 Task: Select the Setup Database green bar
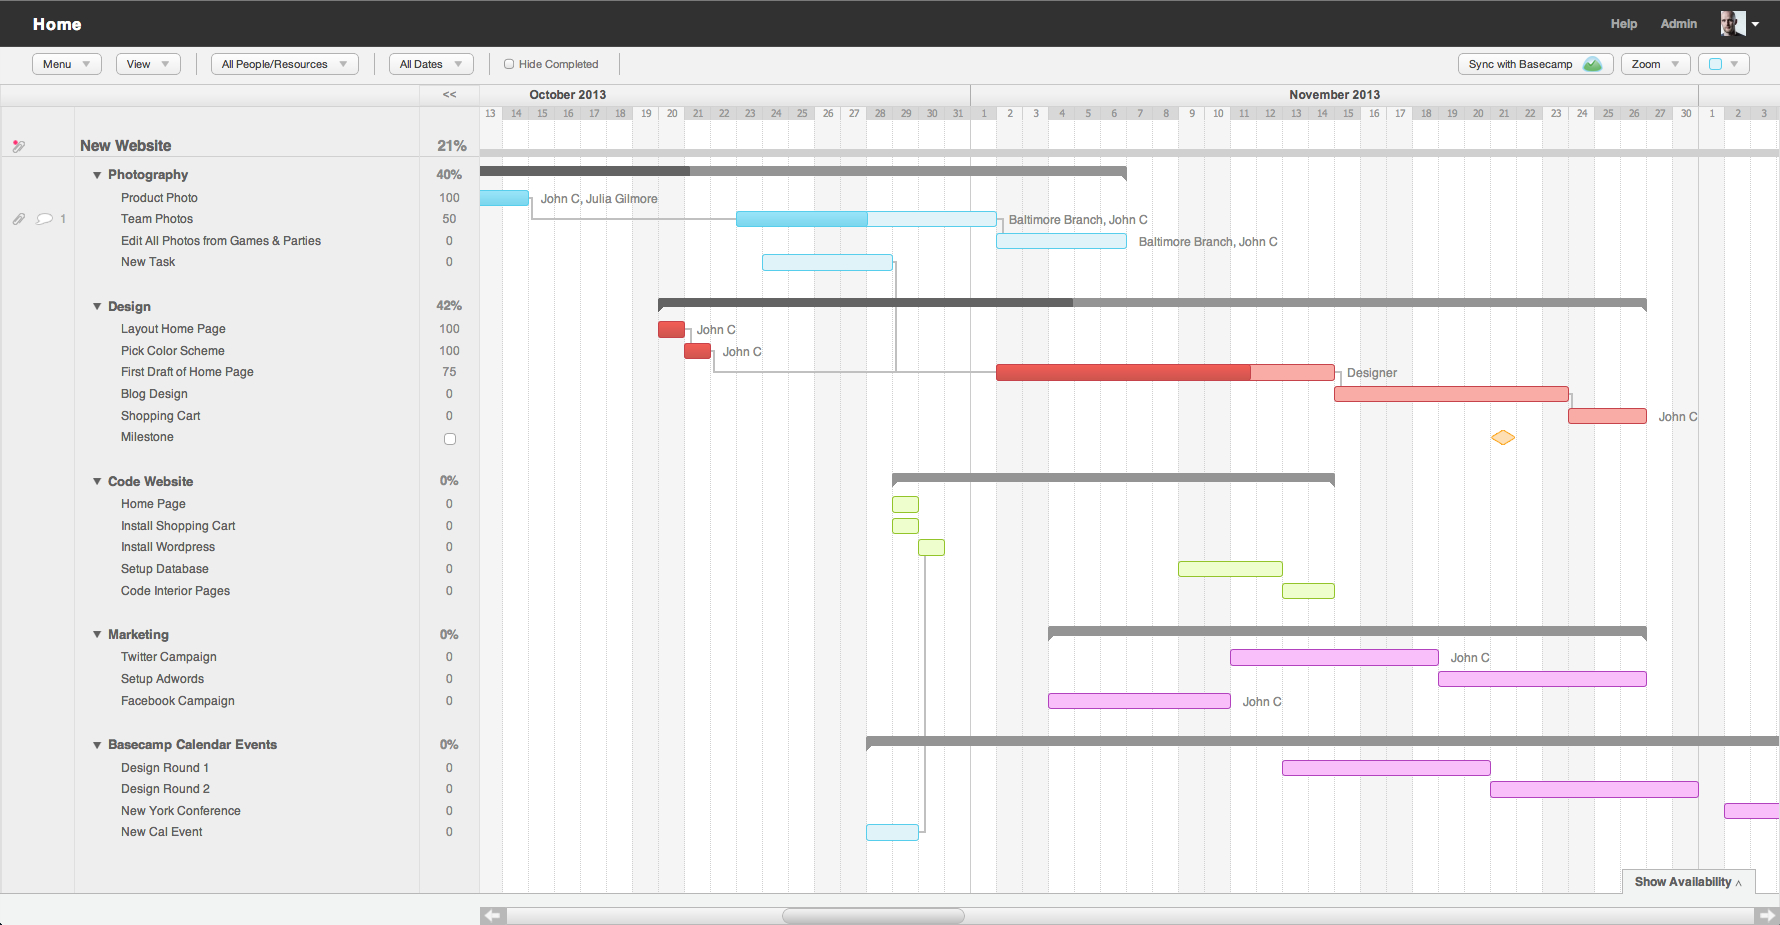click(x=1230, y=569)
